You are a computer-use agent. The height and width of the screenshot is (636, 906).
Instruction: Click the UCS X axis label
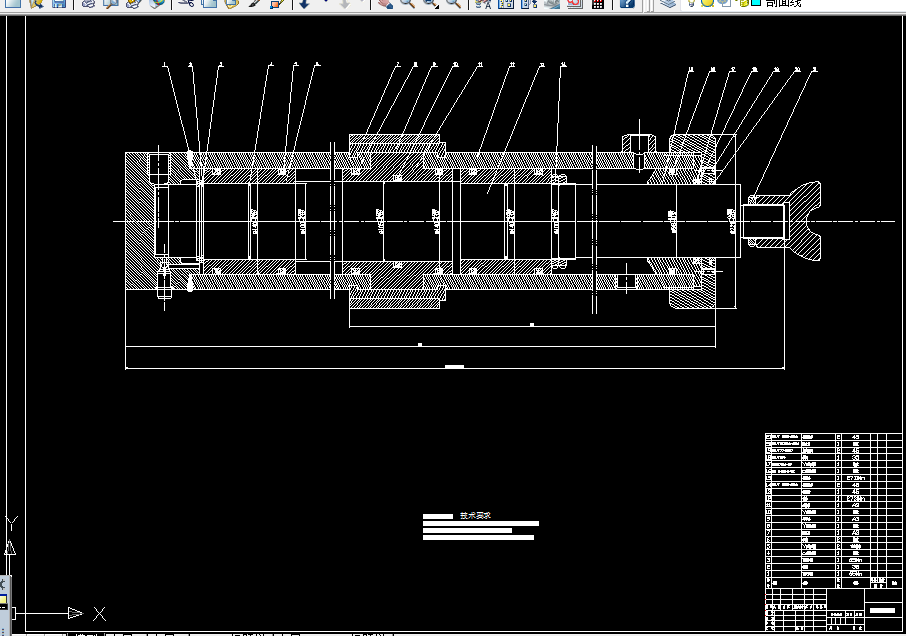click(x=99, y=613)
